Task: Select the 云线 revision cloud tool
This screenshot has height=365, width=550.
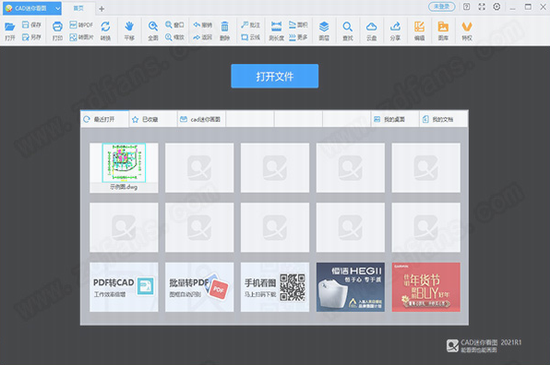Action: pos(250,37)
